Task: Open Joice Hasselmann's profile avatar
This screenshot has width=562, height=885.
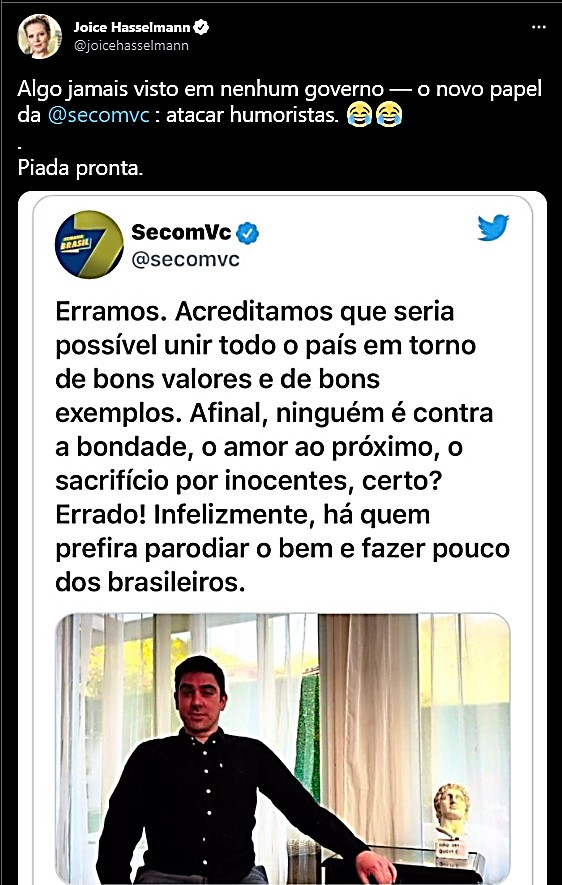Action: pos(39,37)
